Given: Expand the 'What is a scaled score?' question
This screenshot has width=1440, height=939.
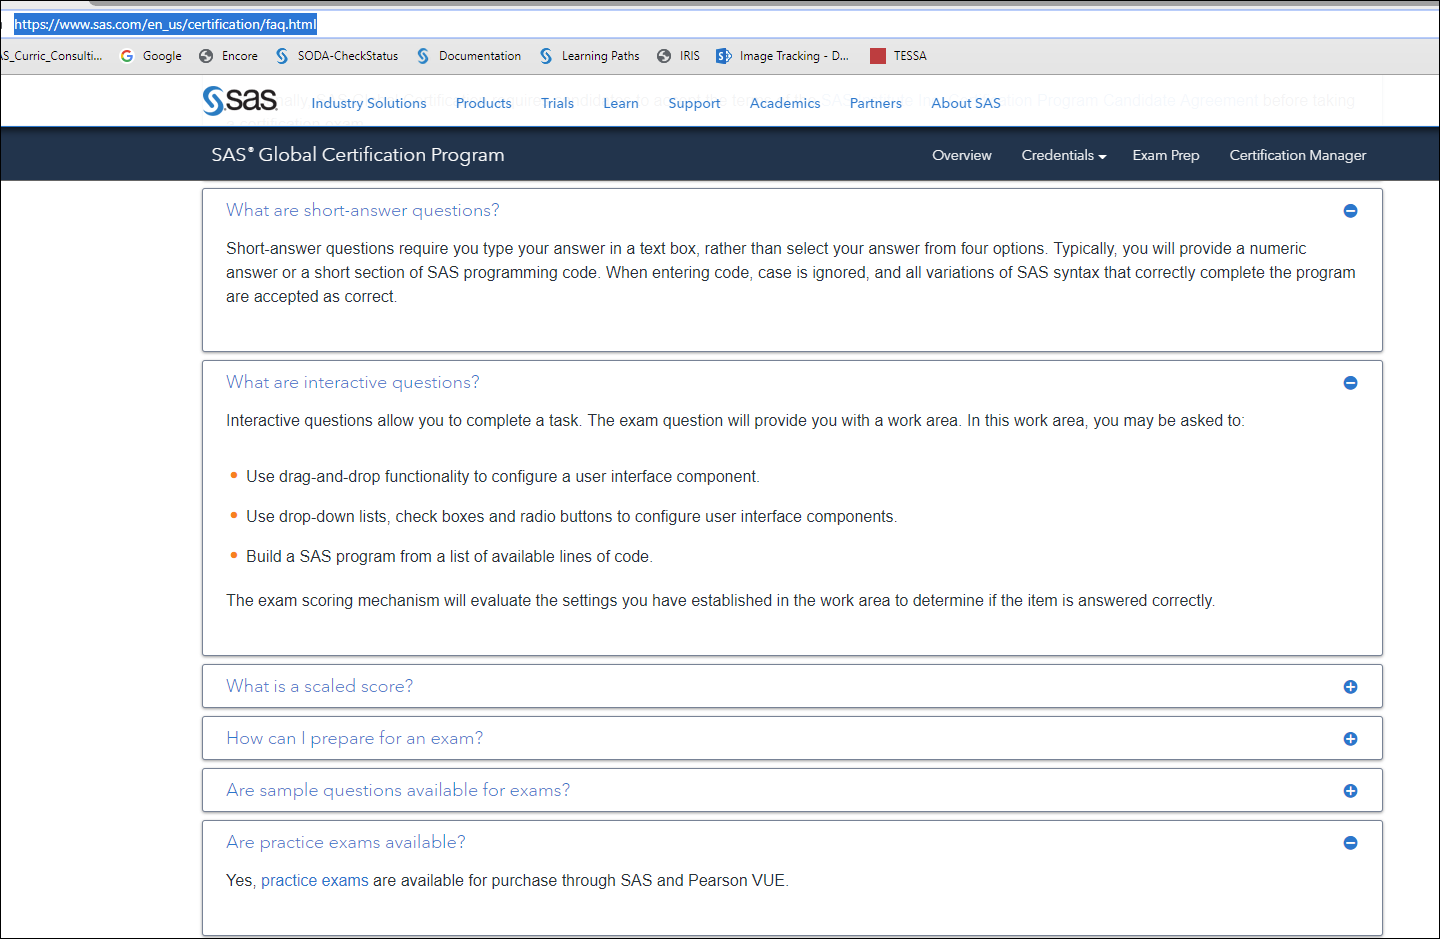Looking at the screenshot, I should click(x=1350, y=686).
